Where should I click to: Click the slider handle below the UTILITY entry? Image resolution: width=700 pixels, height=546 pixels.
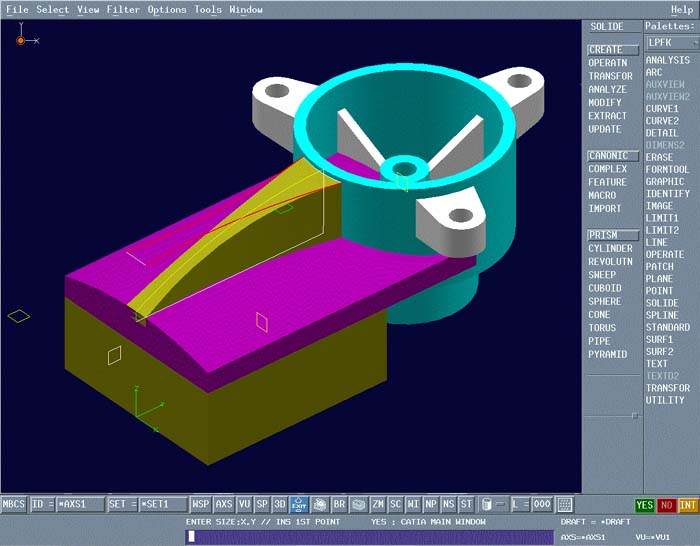[x=634, y=414]
